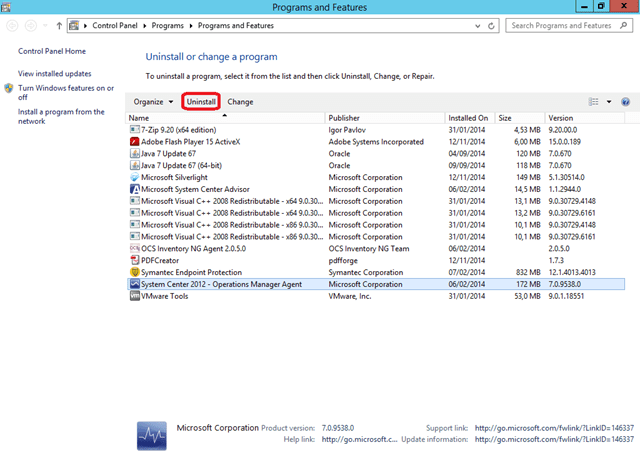Select Microsoft System Center Advisor row
The height and width of the screenshot is (455, 640).
(x=376, y=189)
